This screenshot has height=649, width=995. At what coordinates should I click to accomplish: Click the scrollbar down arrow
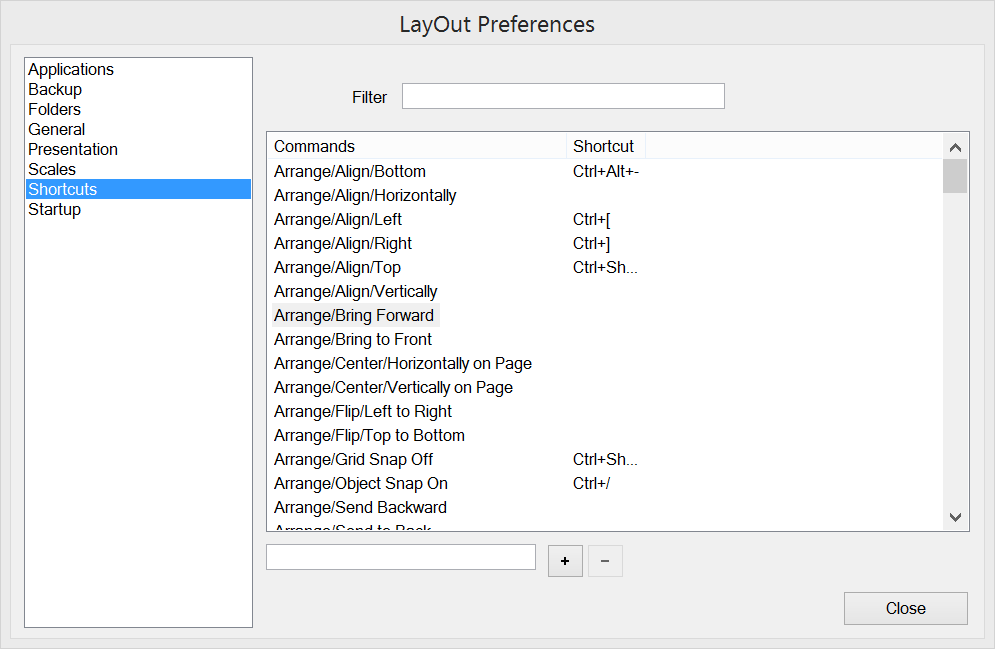point(955,517)
